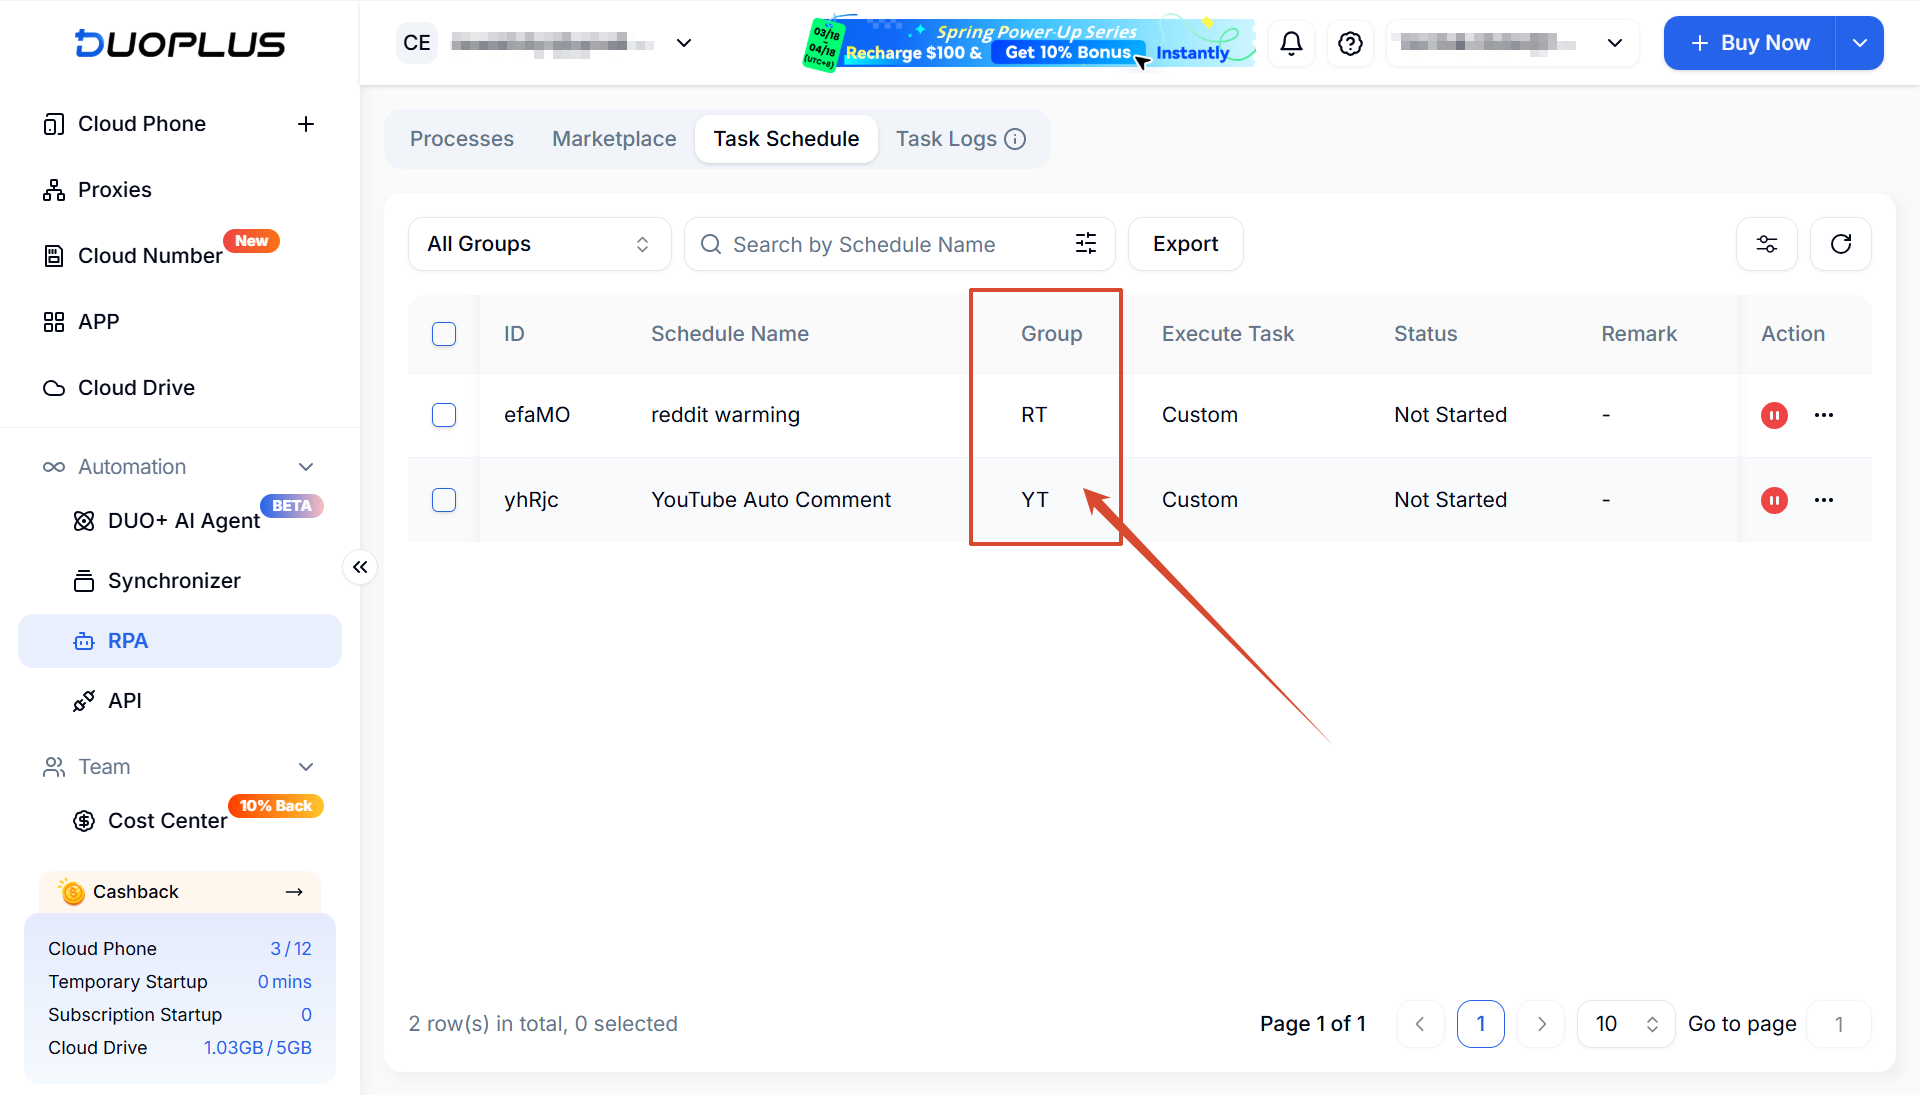Go to the next page arrow

(x=1541, y=1024)
